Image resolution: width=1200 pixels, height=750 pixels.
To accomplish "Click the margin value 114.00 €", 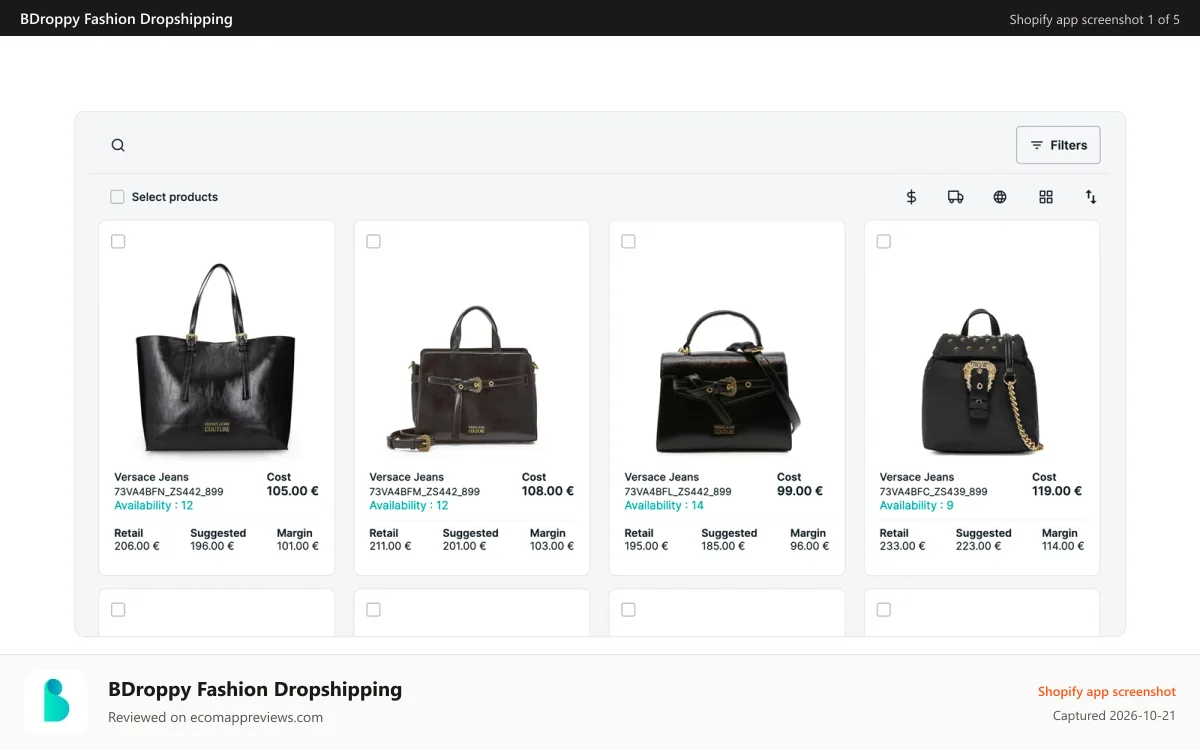I will 1063,546.
